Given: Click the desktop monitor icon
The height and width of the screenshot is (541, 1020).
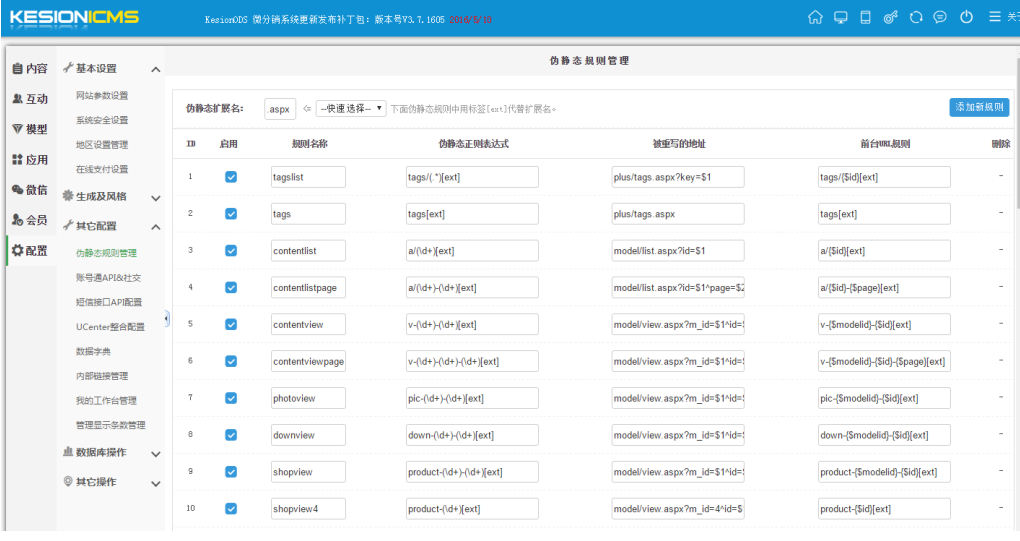Looking at the screenshot, I should 840,17.
